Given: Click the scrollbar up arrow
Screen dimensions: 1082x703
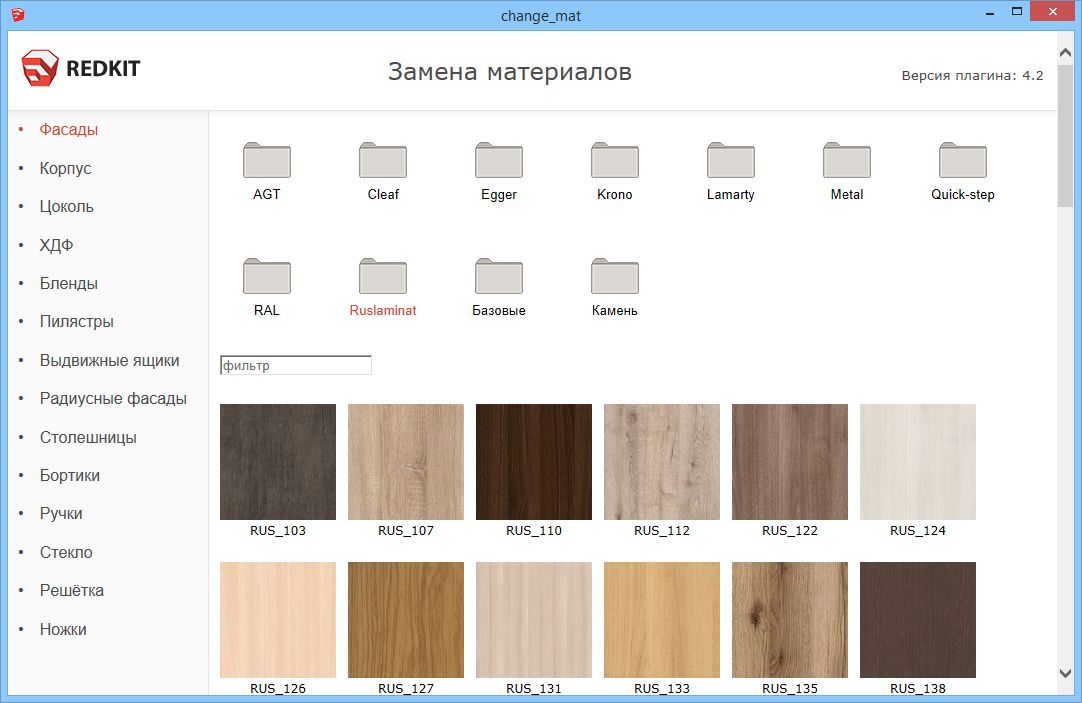Looking at the screenshot, I should (1065, 53).
